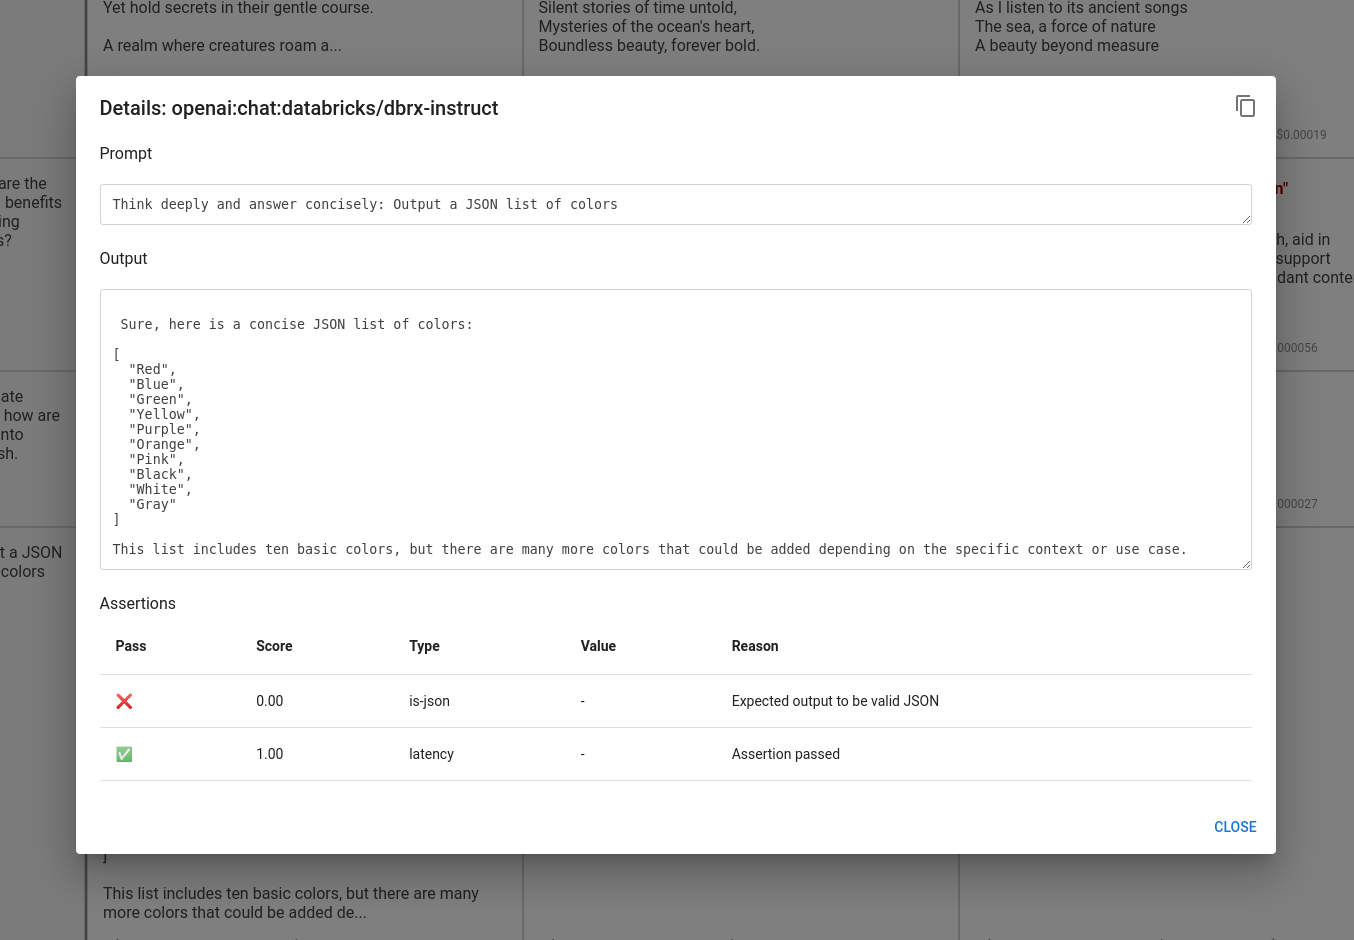Screen dimensions: 1354x940
Task: Click the Output text area
Action: click(x=675, y=430)
